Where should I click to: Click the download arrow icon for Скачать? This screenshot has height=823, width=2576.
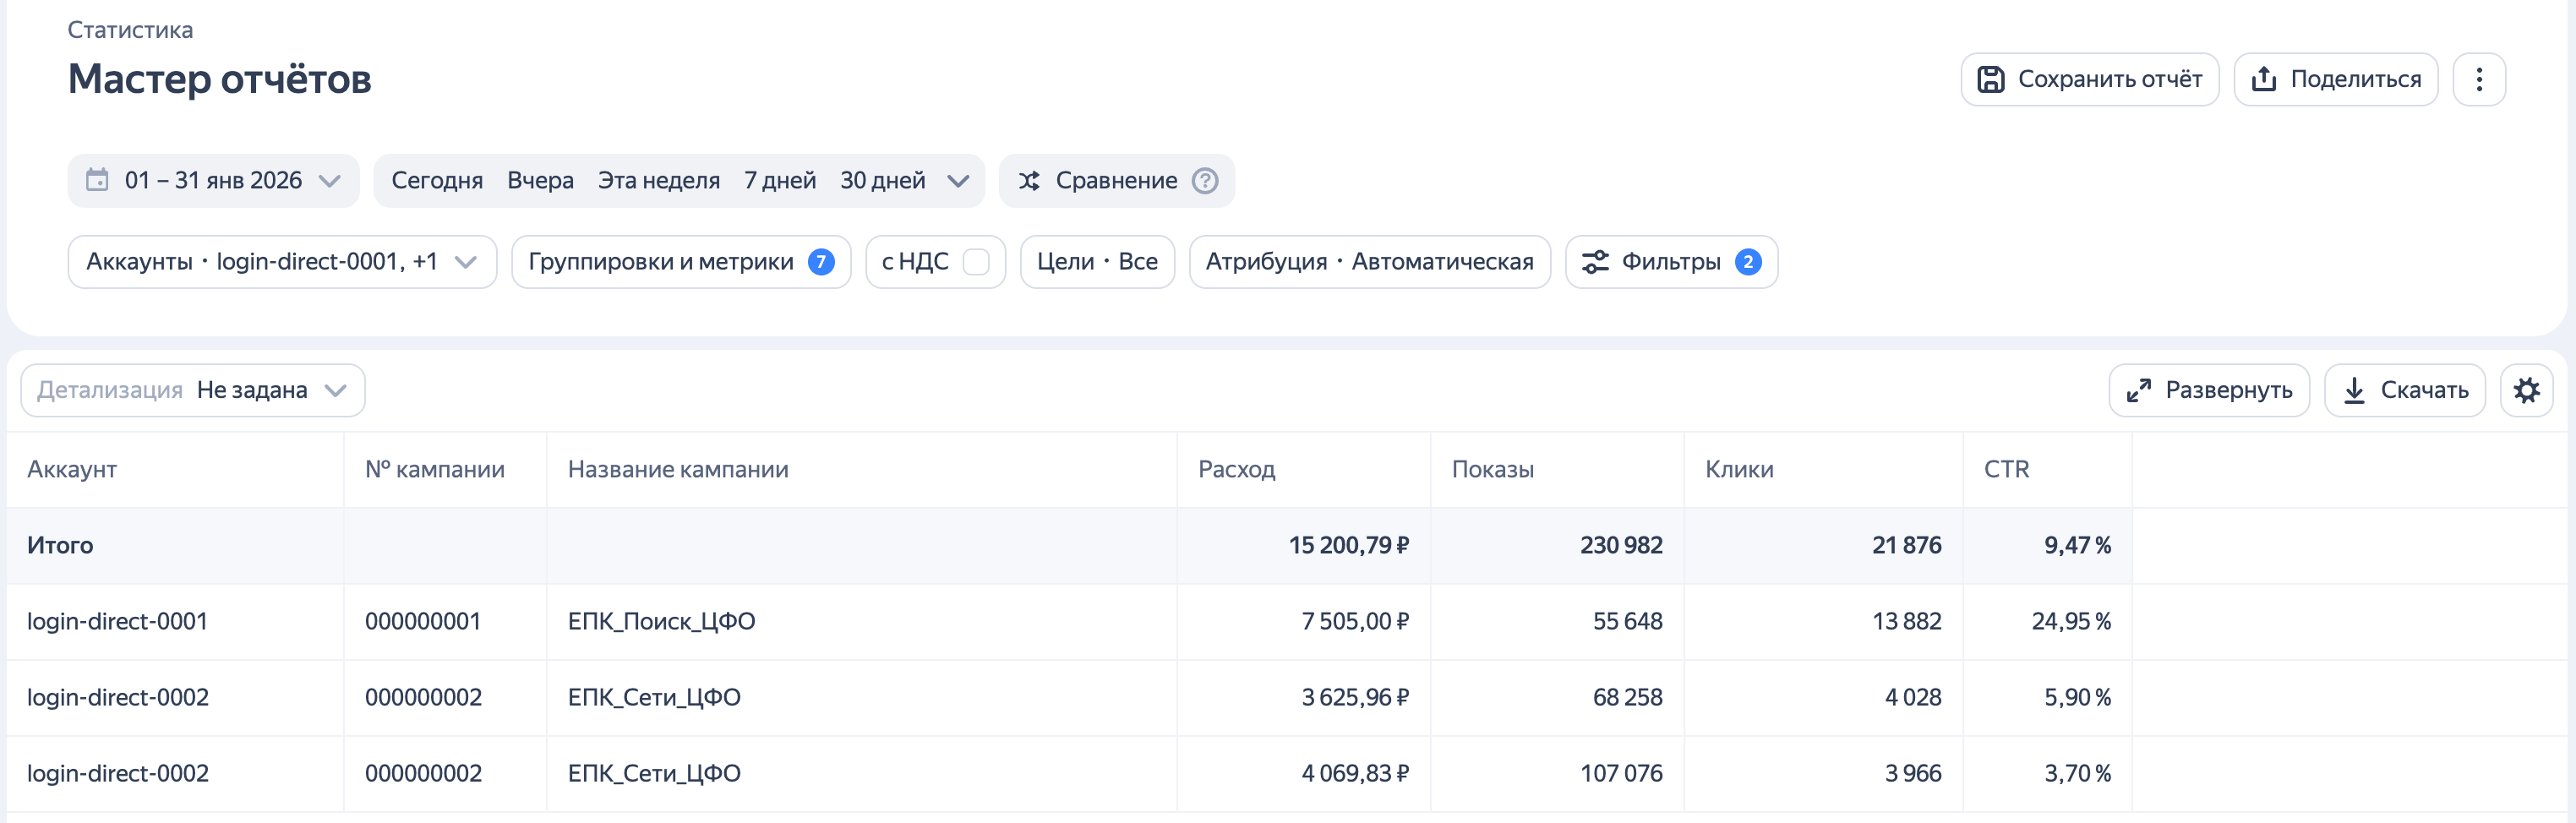pyautogui.click(x=2355, y=390)
